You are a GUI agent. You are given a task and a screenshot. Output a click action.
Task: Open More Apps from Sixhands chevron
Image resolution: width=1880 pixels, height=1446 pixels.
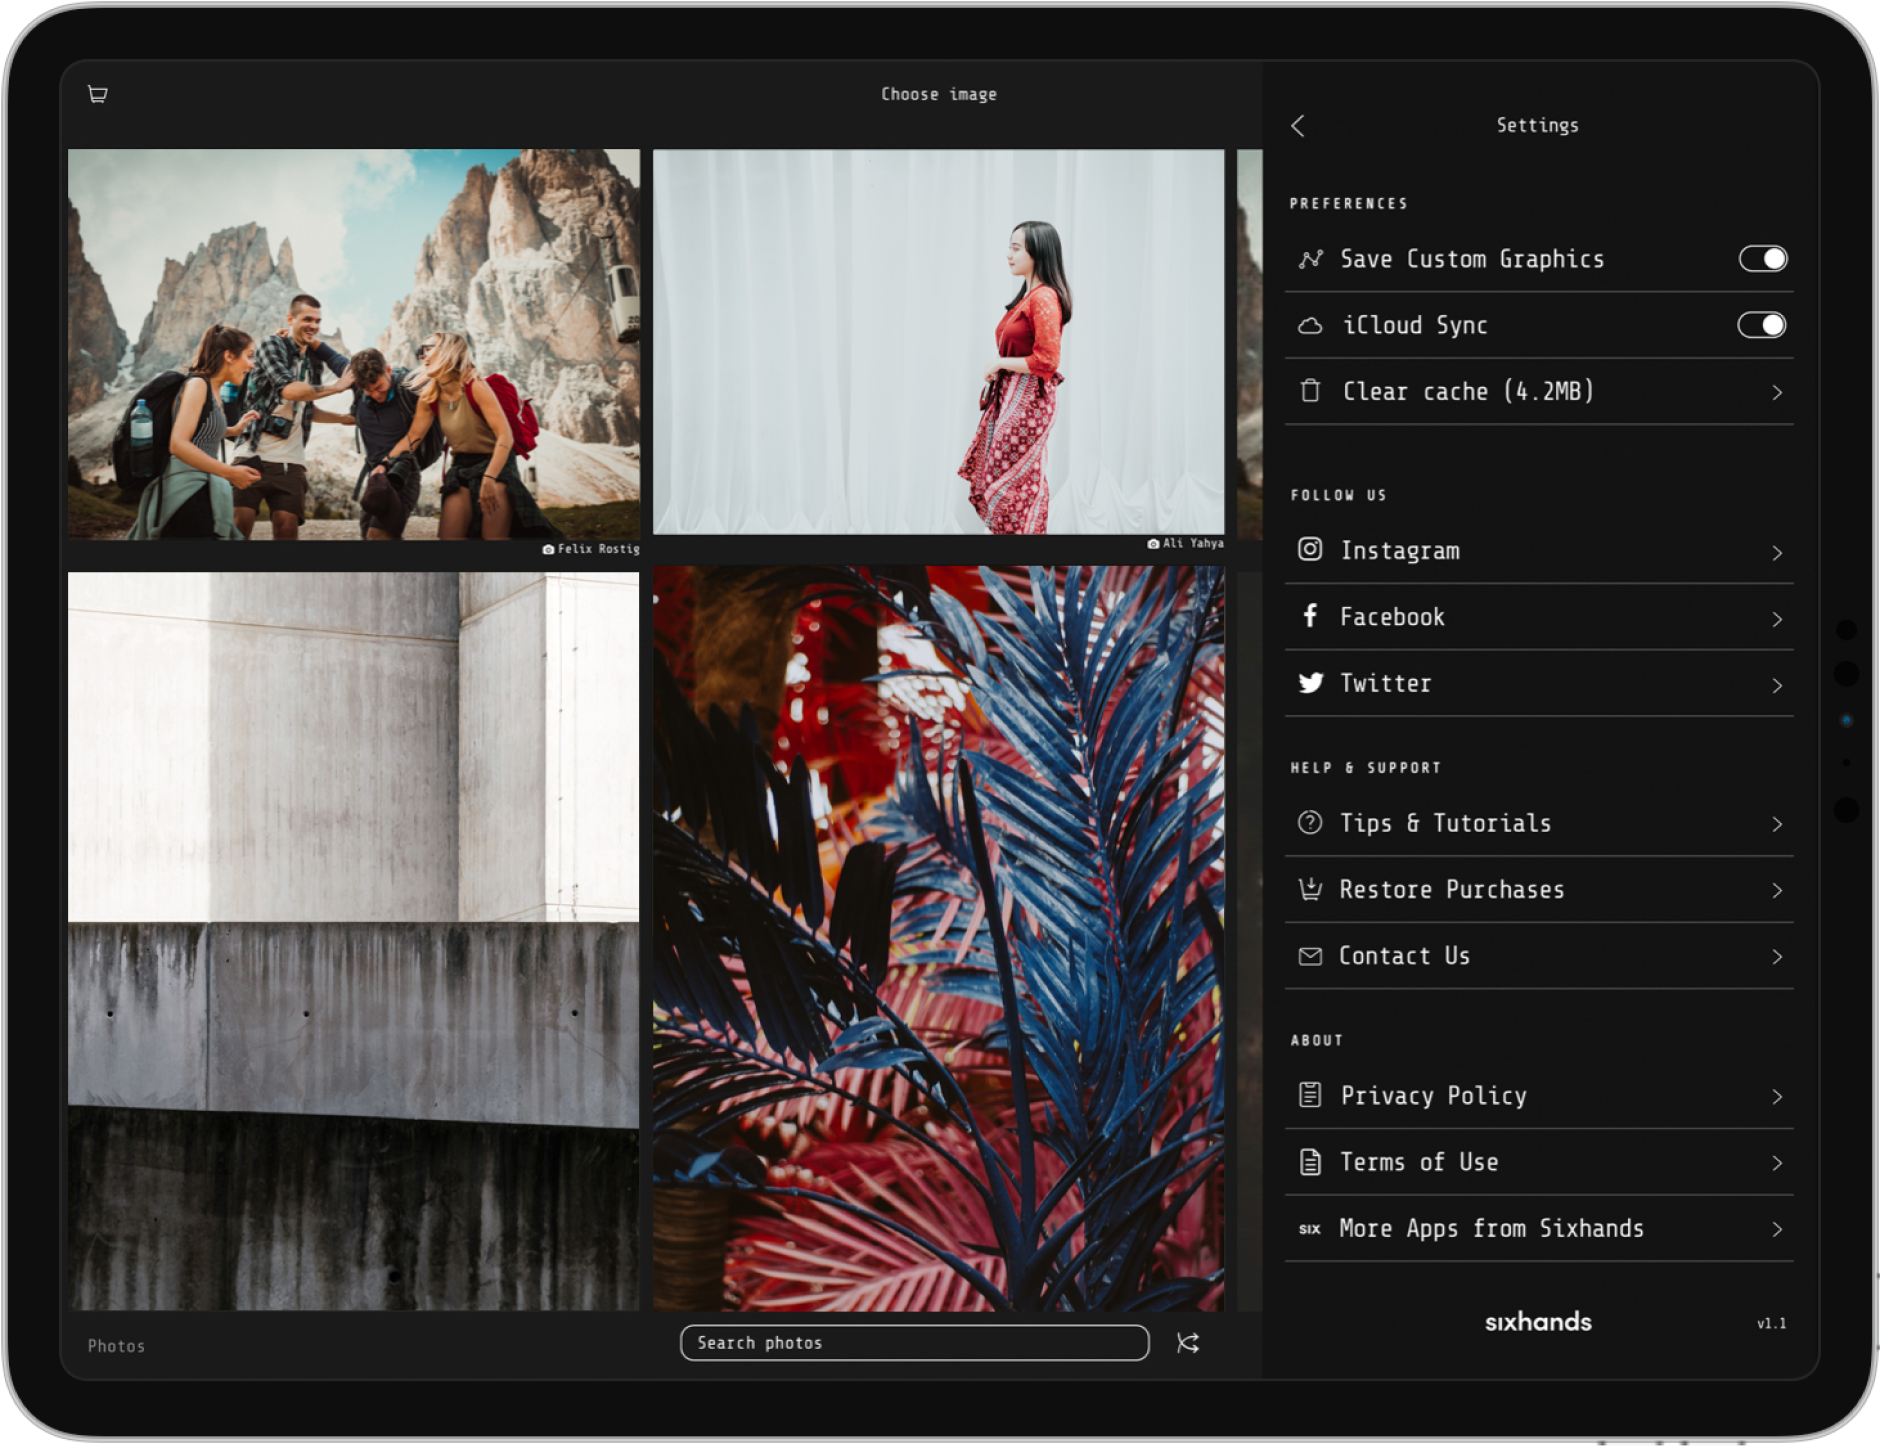pyautogui.click(x=1777, y=1229)
